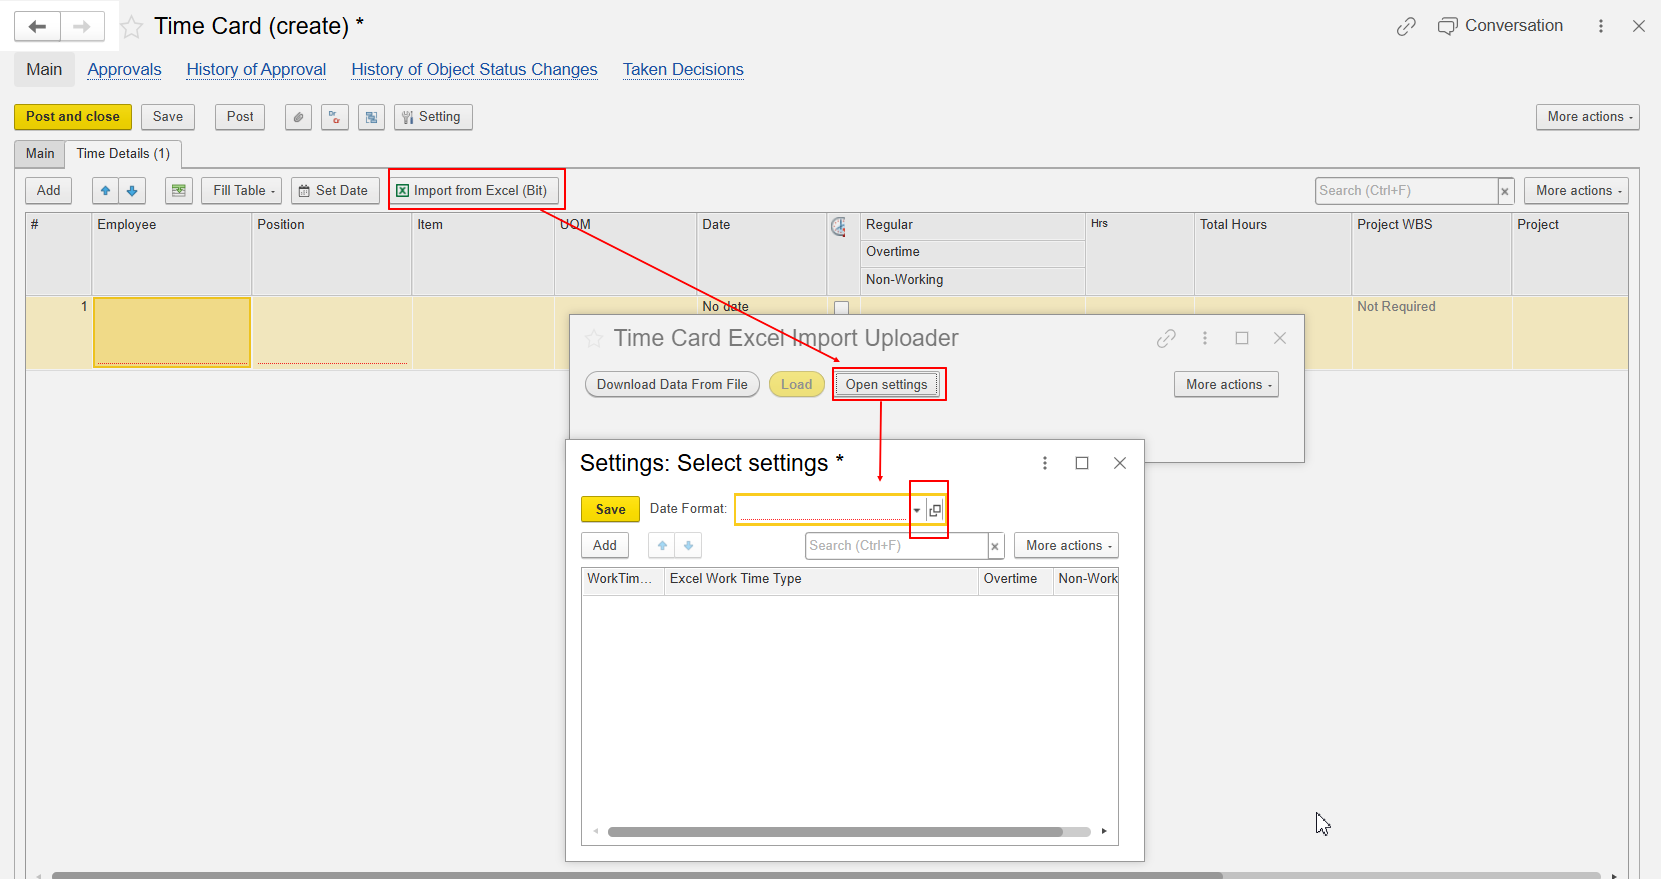Click Download Data From File
Screen dimensions: 1661x879
pos(672,385)
